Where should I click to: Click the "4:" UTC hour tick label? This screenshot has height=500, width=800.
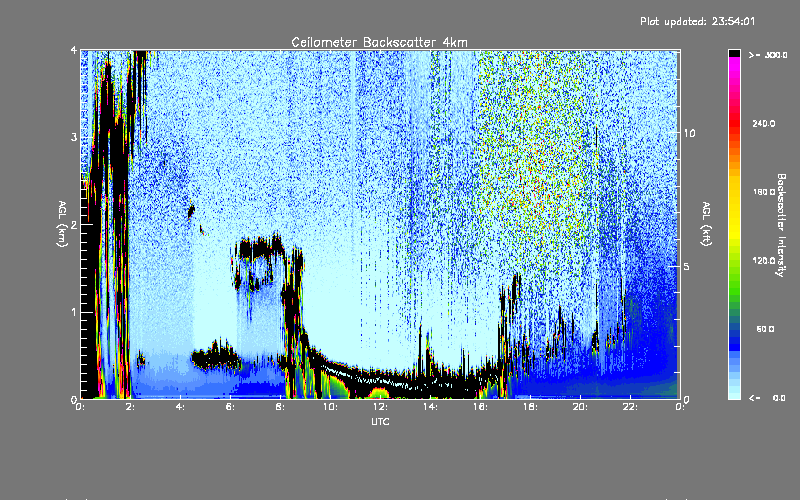[x=180, y=407]
